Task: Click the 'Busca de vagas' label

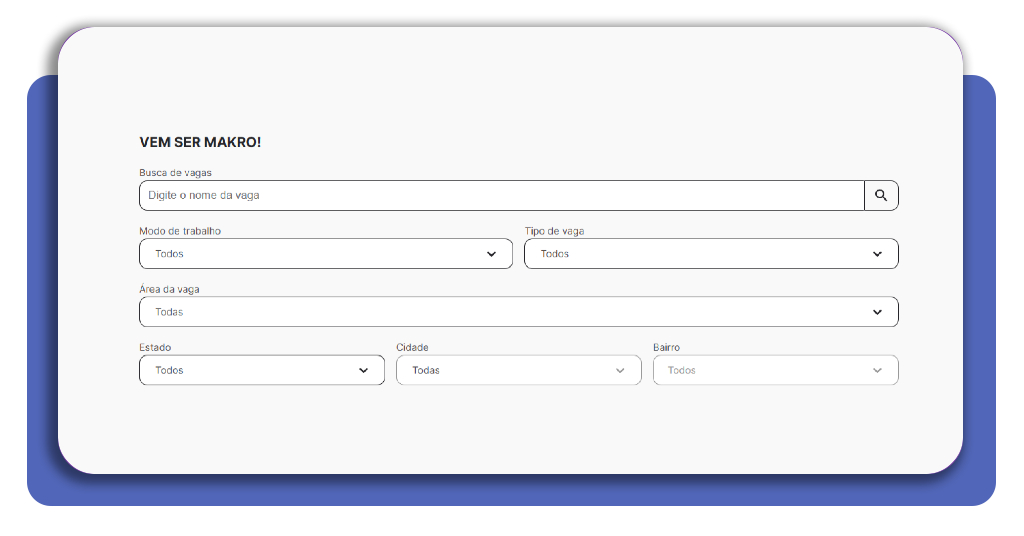Action: coord(175,172)
